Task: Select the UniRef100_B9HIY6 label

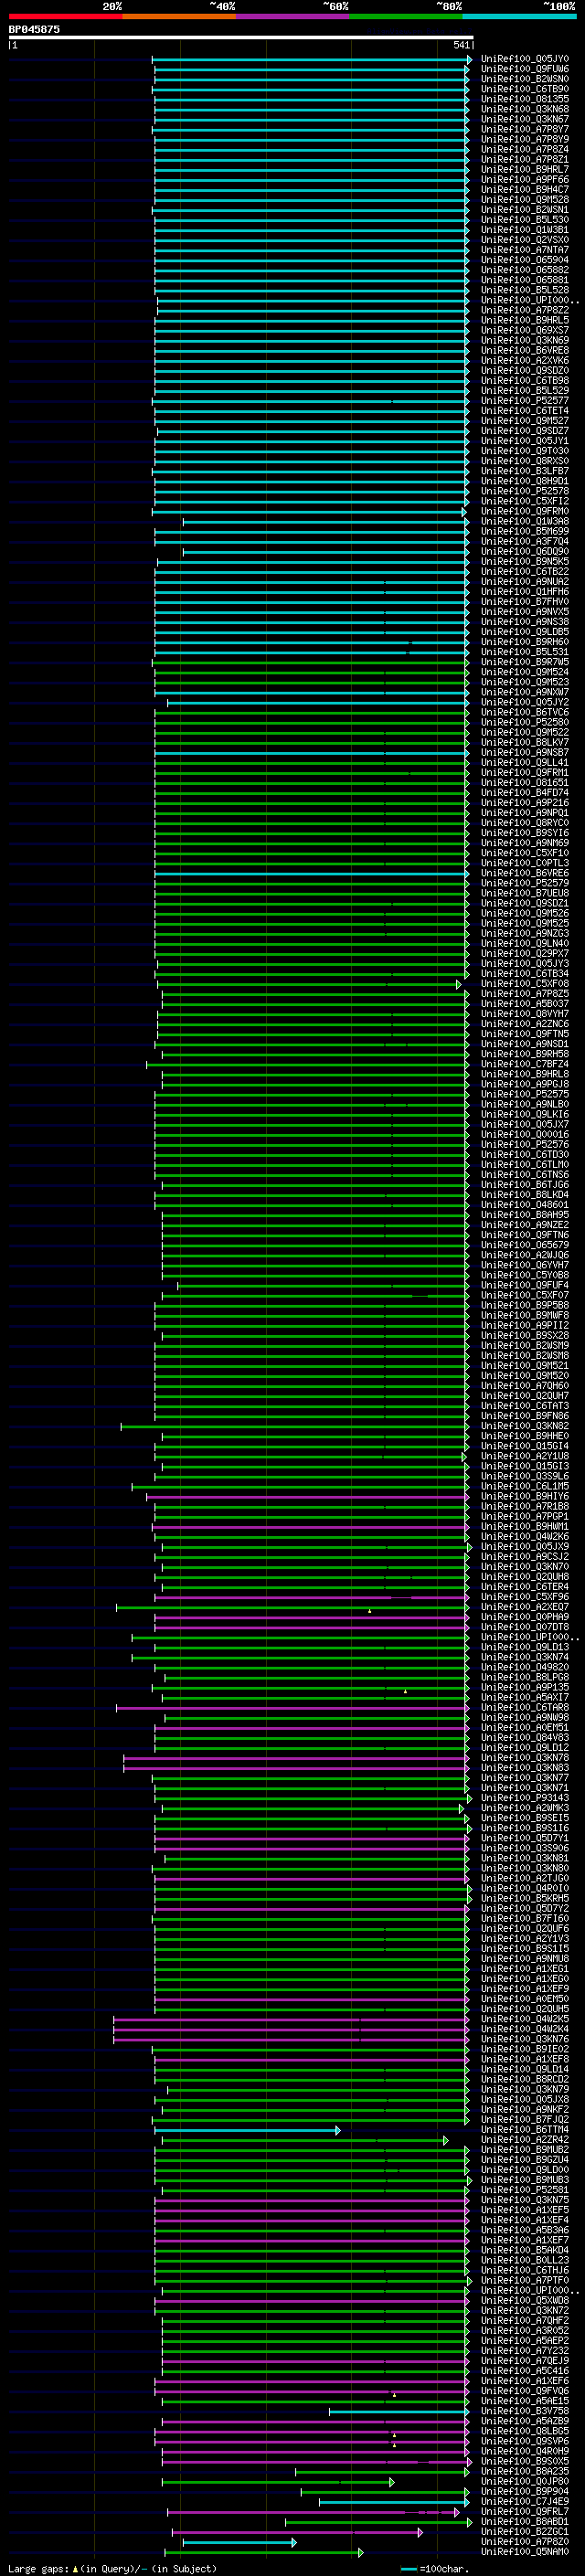Action: pyautogui.click(x=525, y=1497)
